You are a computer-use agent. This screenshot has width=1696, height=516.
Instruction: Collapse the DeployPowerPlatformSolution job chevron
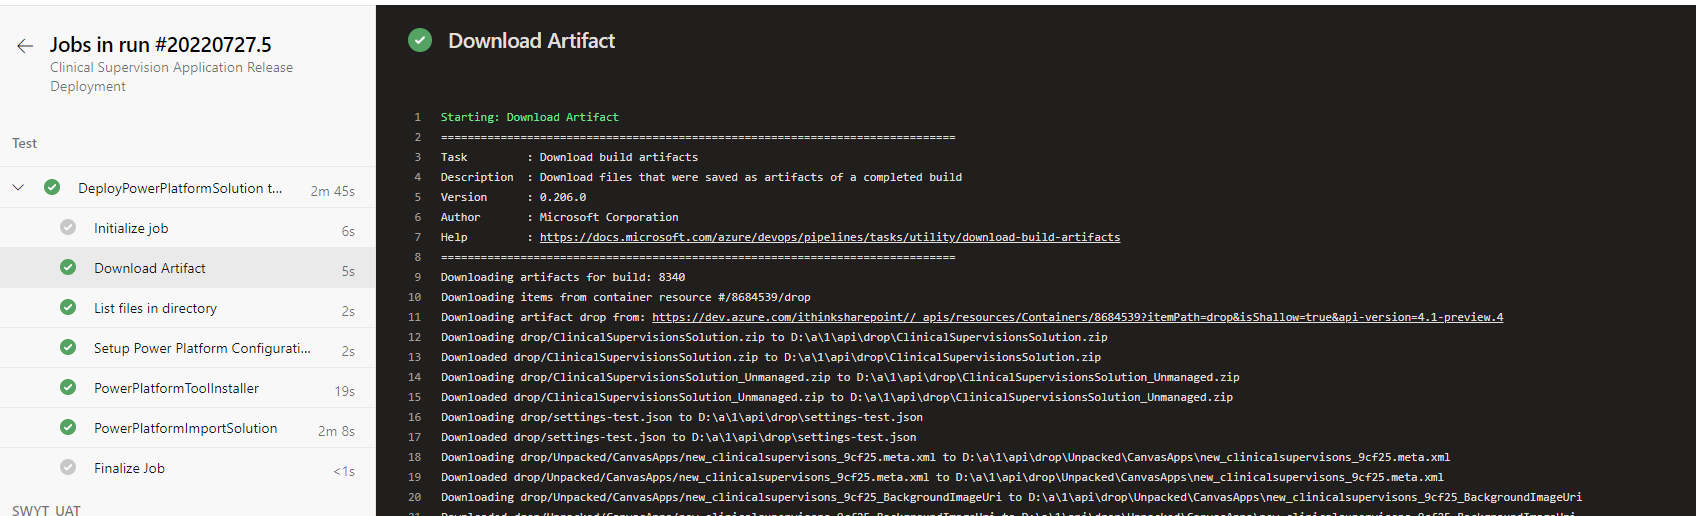18,188
